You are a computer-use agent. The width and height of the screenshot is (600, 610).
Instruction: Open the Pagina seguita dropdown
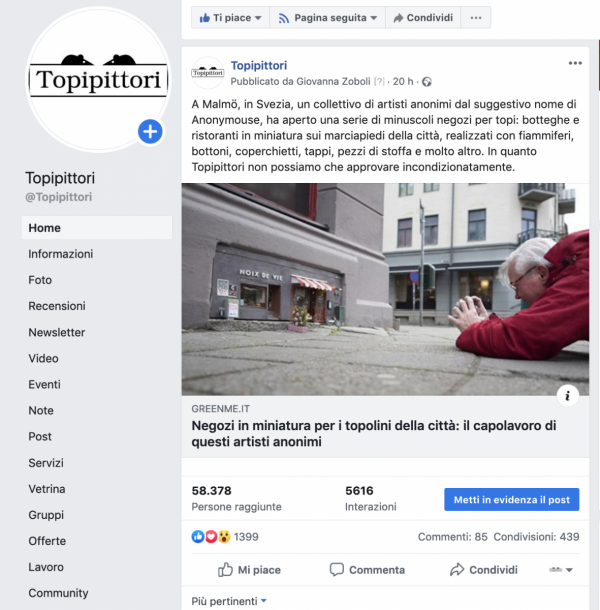click(328, 18)
